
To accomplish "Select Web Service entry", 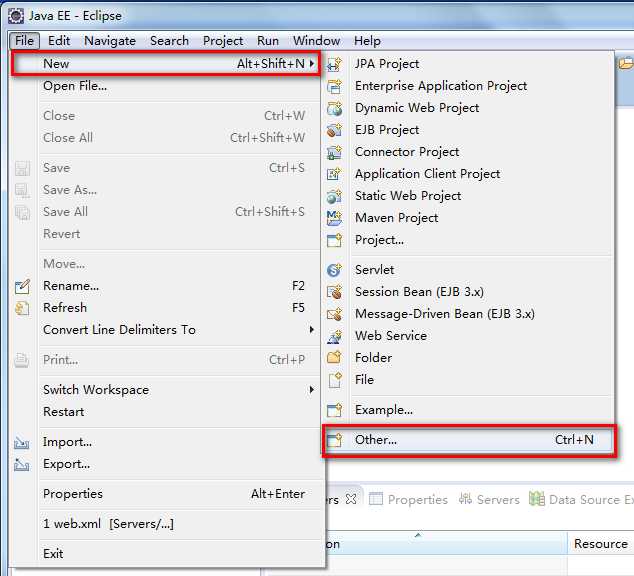I will tap(468, 336).
